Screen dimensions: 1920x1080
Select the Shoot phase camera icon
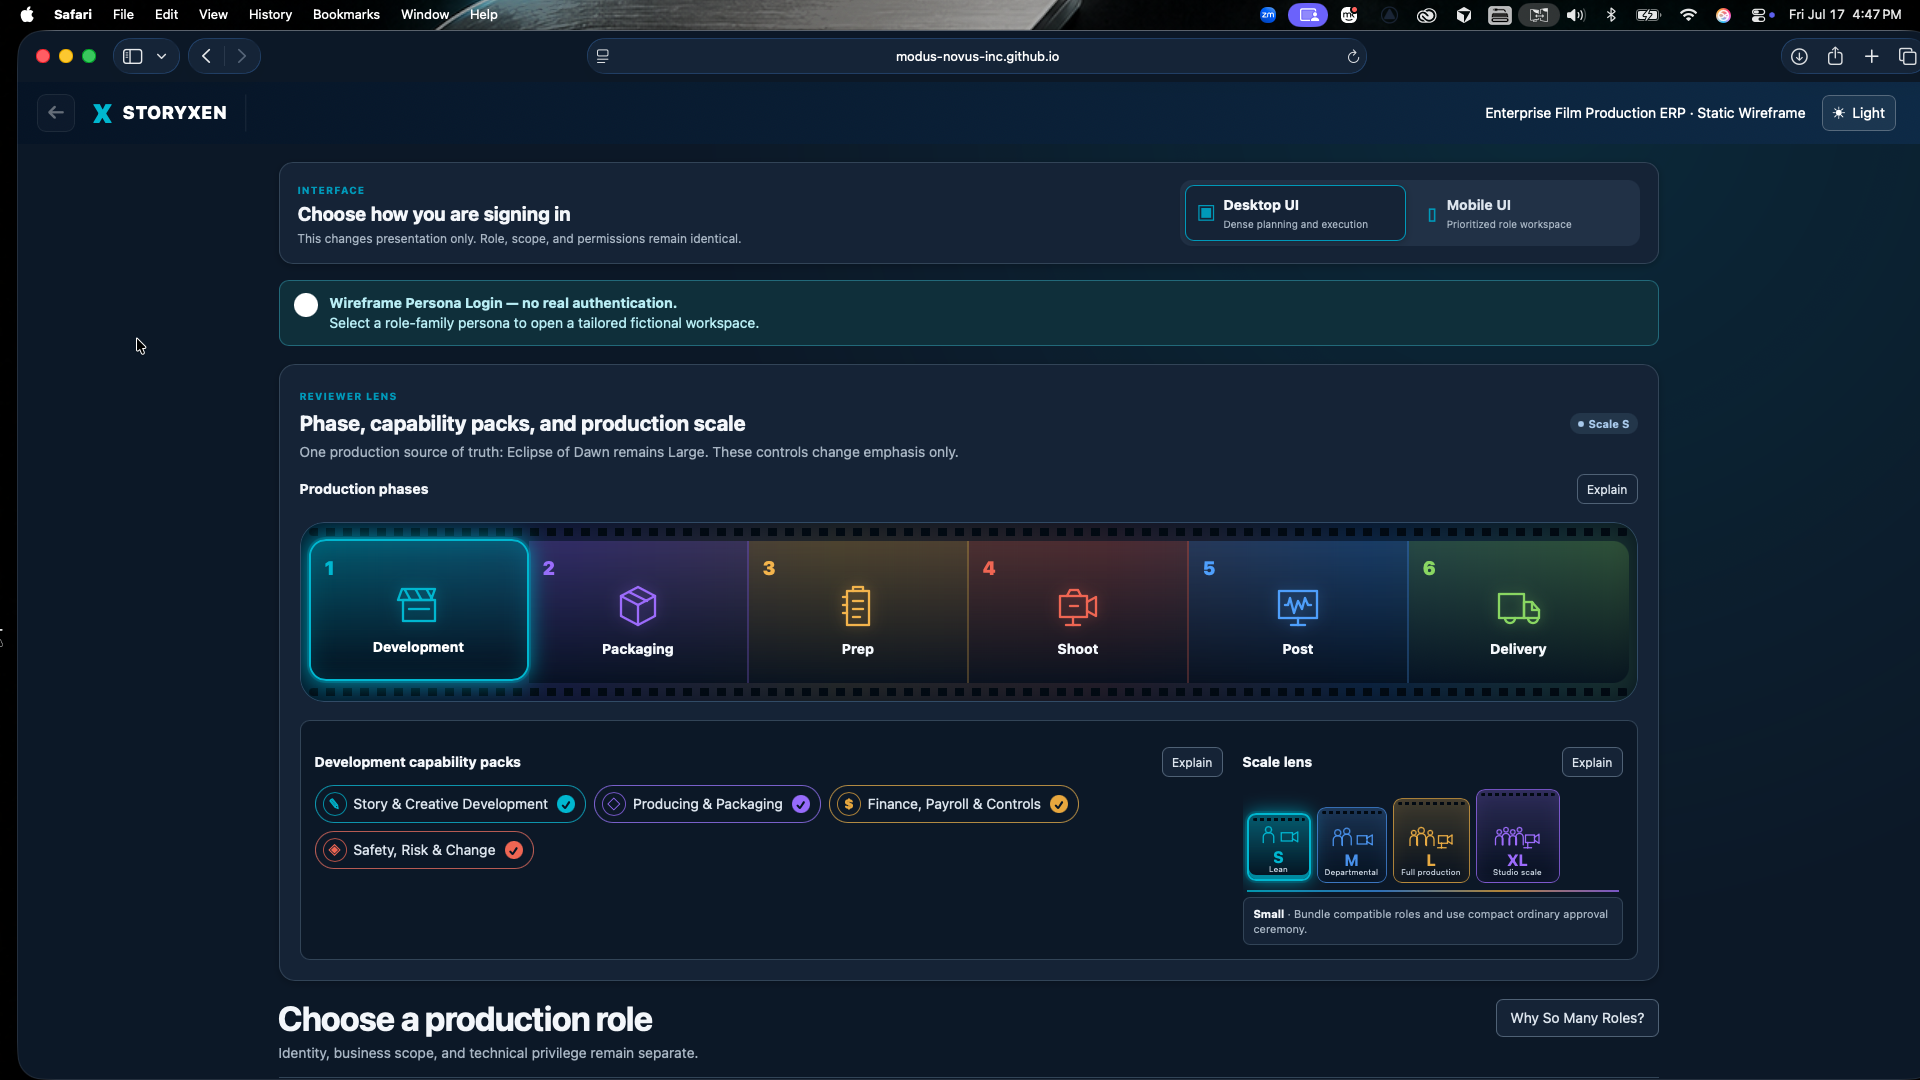pos(1077,606)
